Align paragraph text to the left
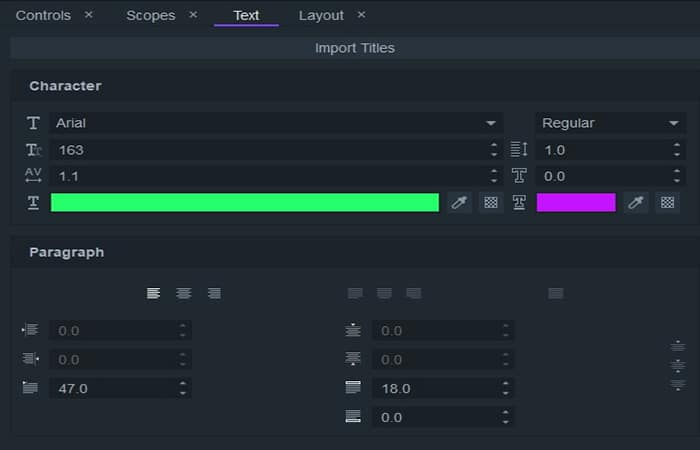700x450 pixels. coord(153,293)
